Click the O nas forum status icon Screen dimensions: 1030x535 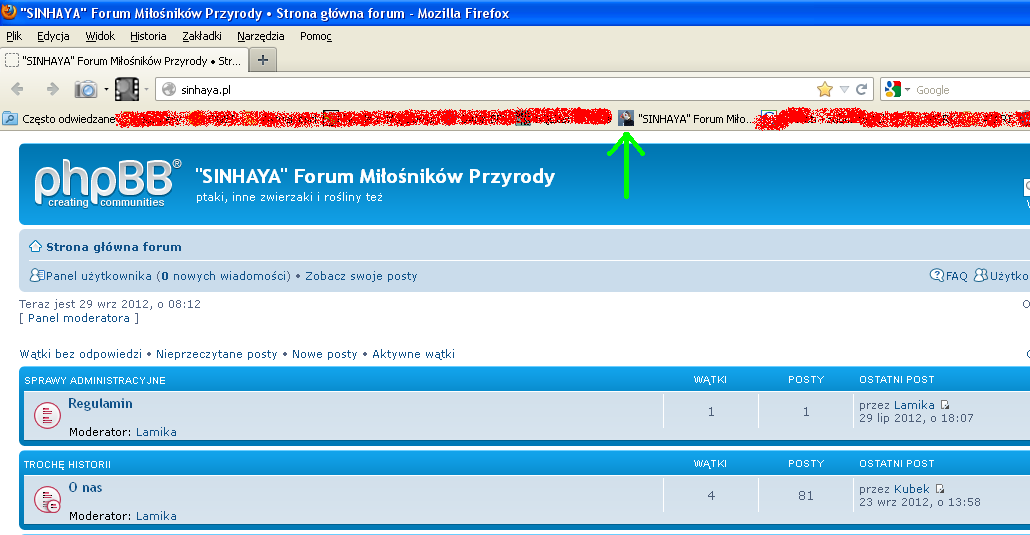[47, 499]
